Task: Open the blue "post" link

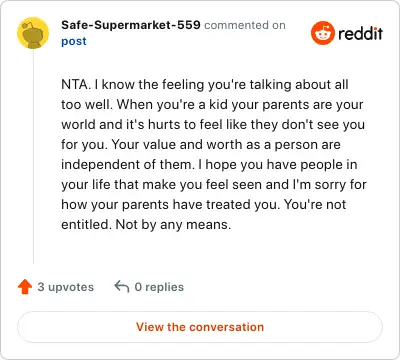Action: tap(74, 41)
